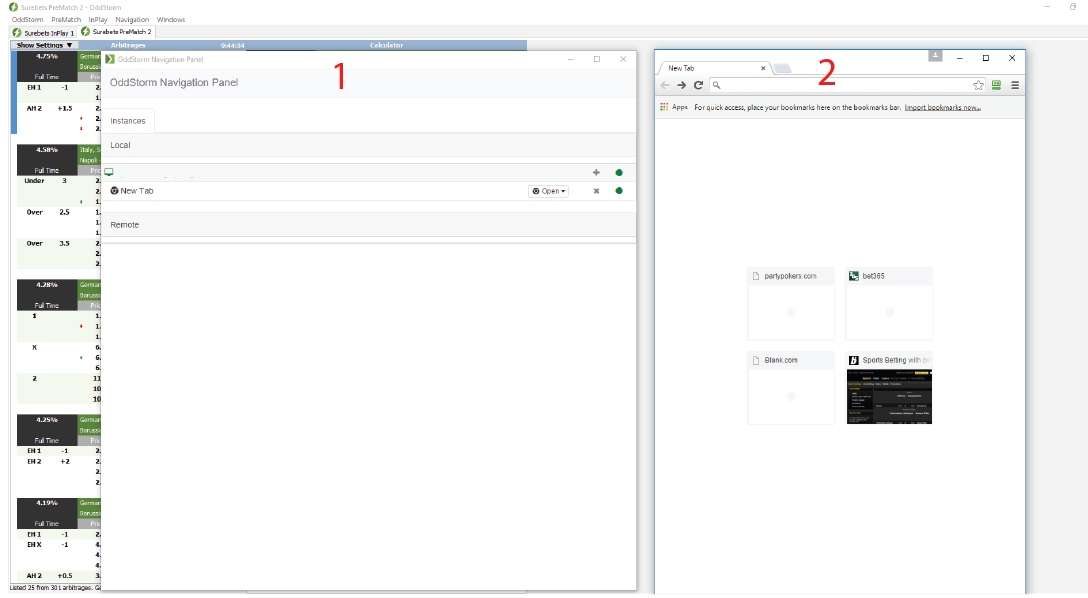Open the Navigation menu in the menu bar
Screen dimensions: 1088x598
point(132,20)
